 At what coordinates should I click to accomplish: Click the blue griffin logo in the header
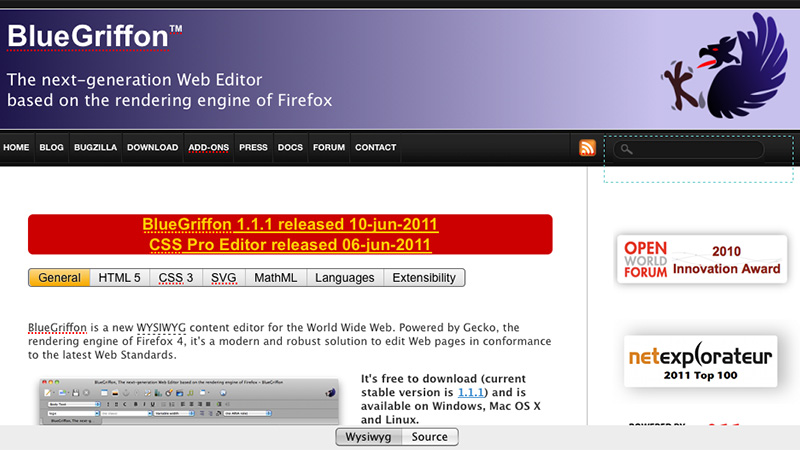[x=726, y=66]
